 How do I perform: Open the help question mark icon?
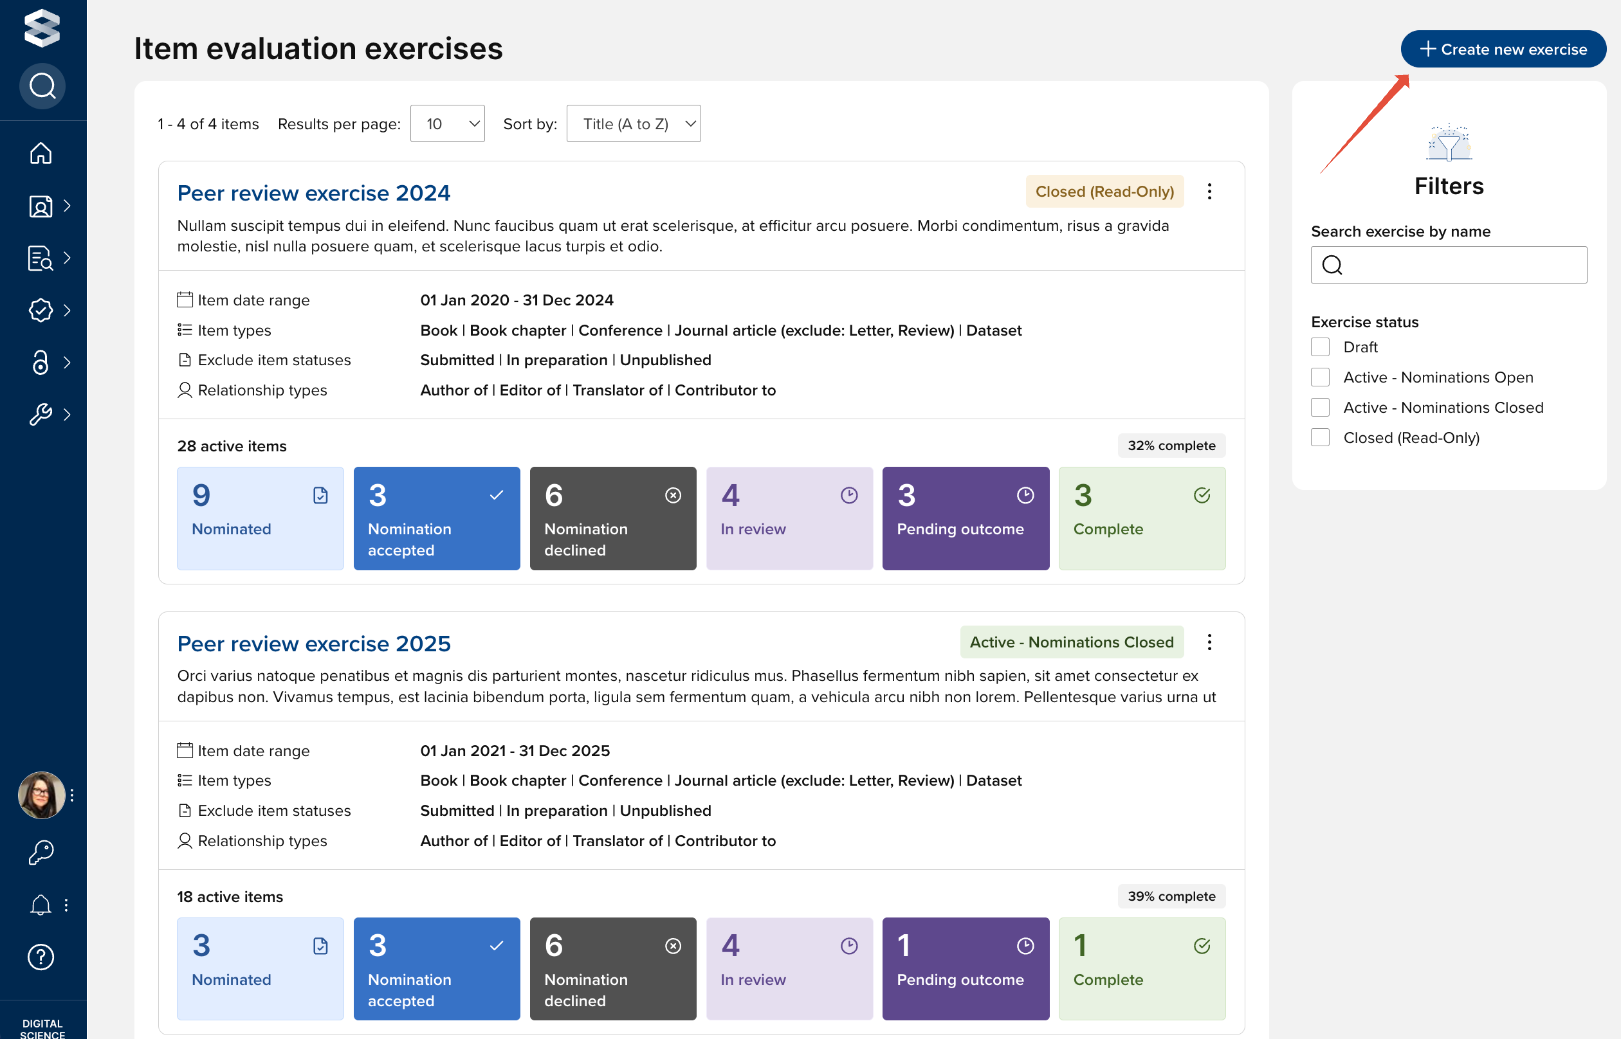point(41,957)
